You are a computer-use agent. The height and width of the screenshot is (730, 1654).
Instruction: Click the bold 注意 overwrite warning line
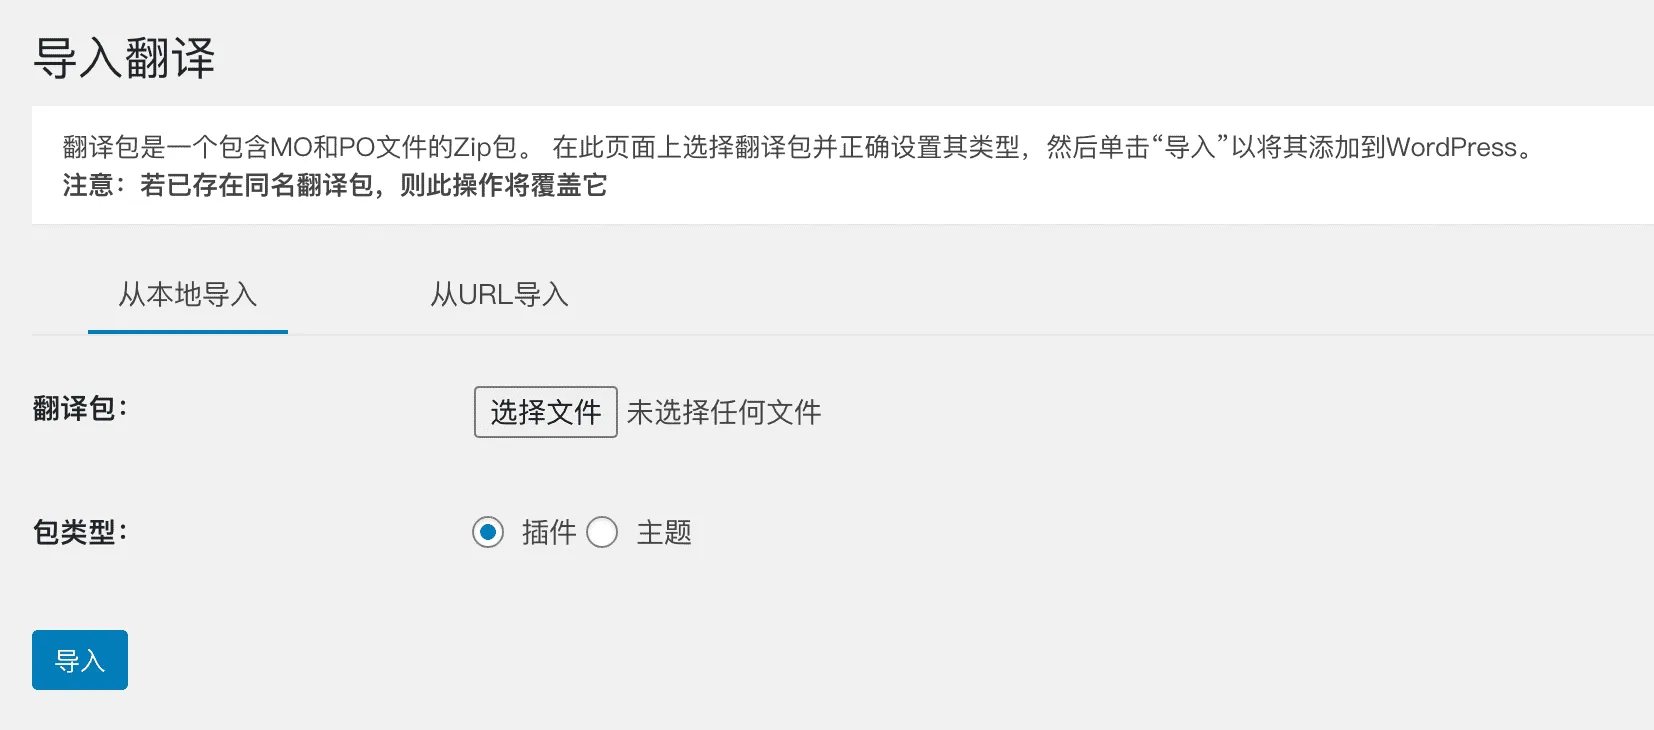click(x=335, y=185)
